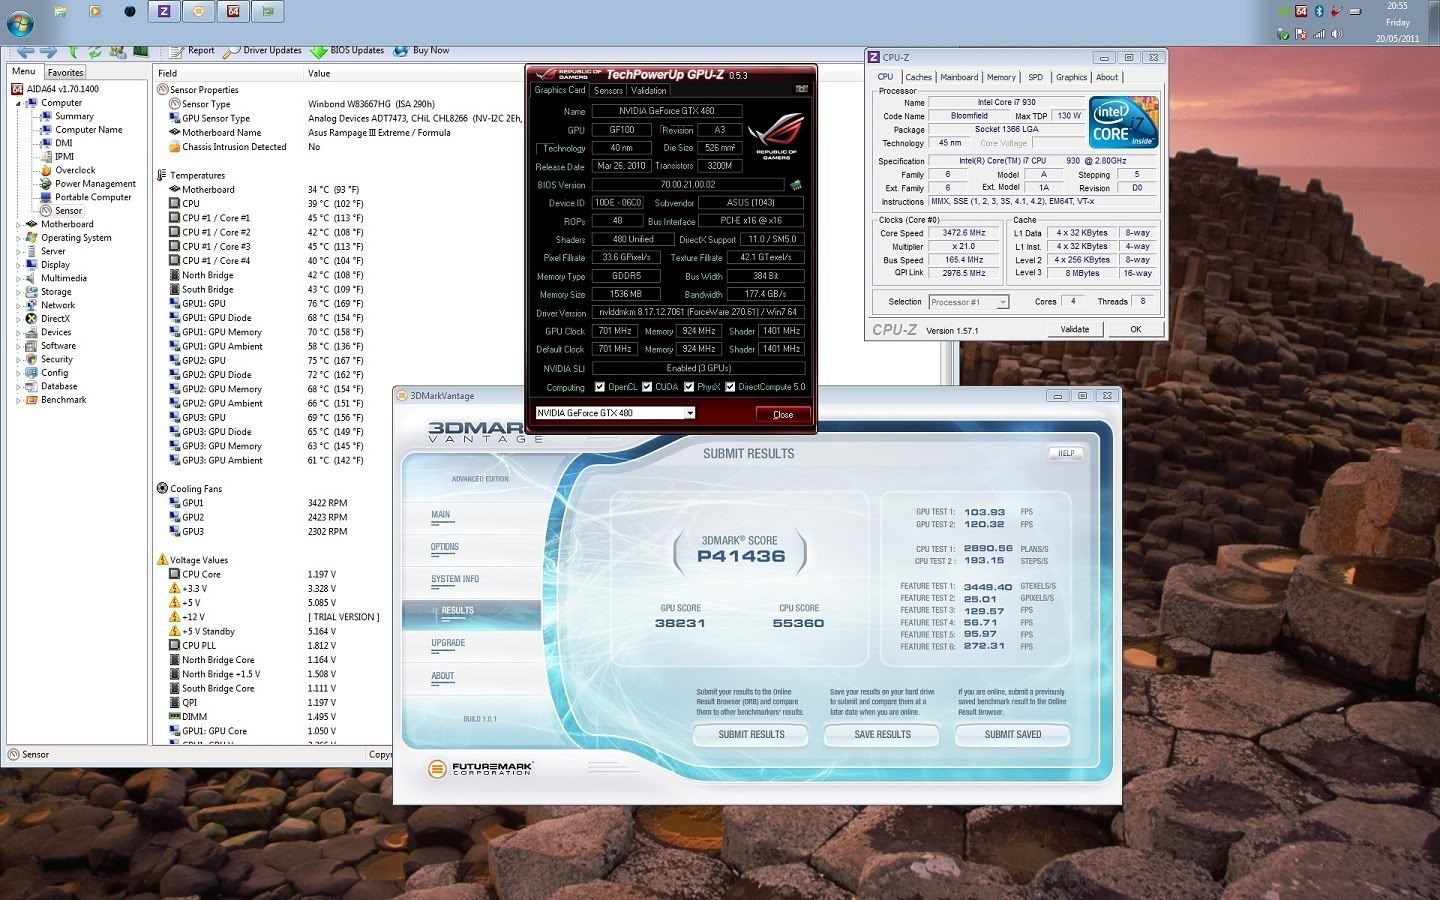Viewport: 1440px width, 900px height.
Task: Click the network signal tray icon
Action: [x=1319, y=33]
